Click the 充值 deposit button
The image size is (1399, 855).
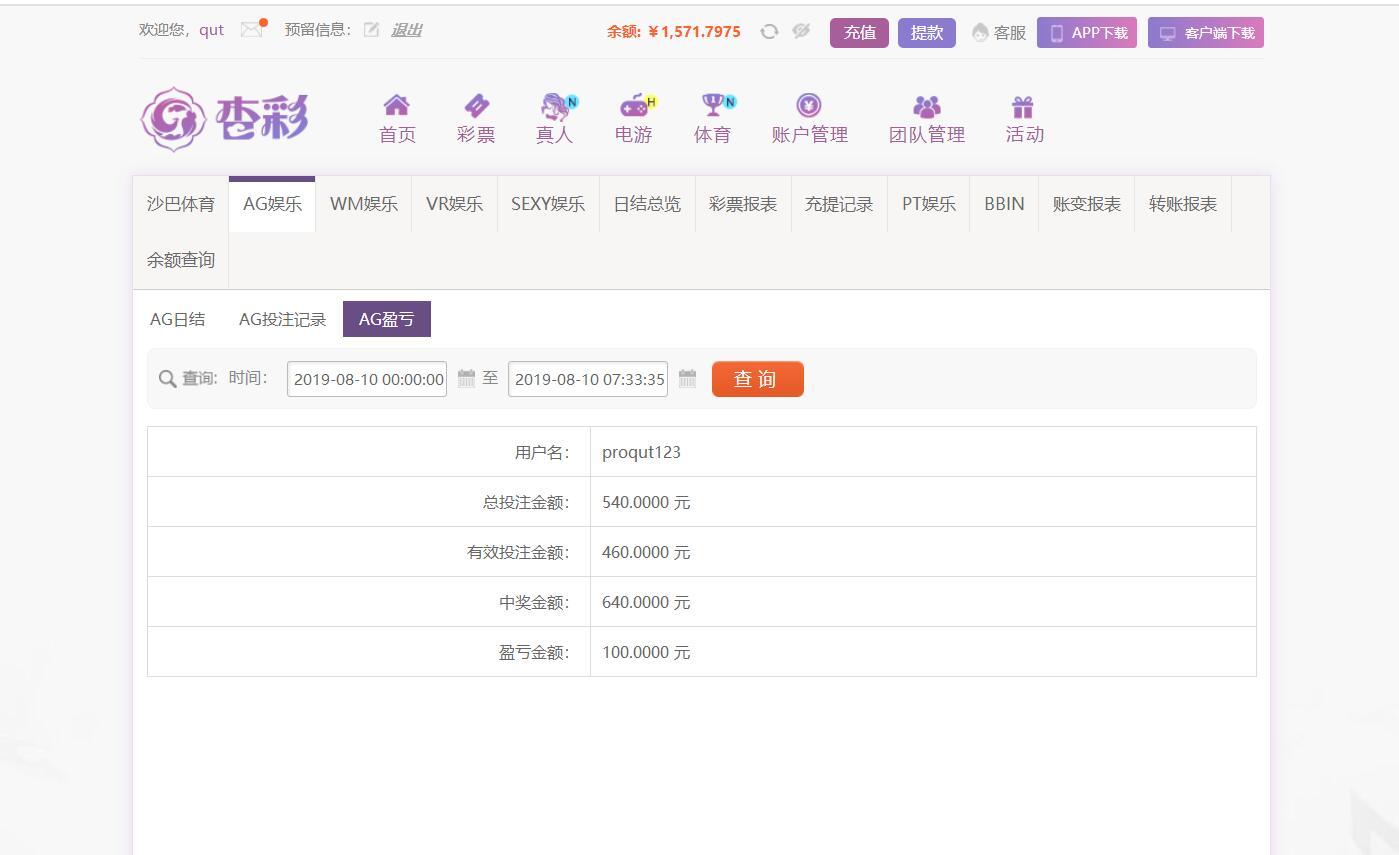point(859,33)
